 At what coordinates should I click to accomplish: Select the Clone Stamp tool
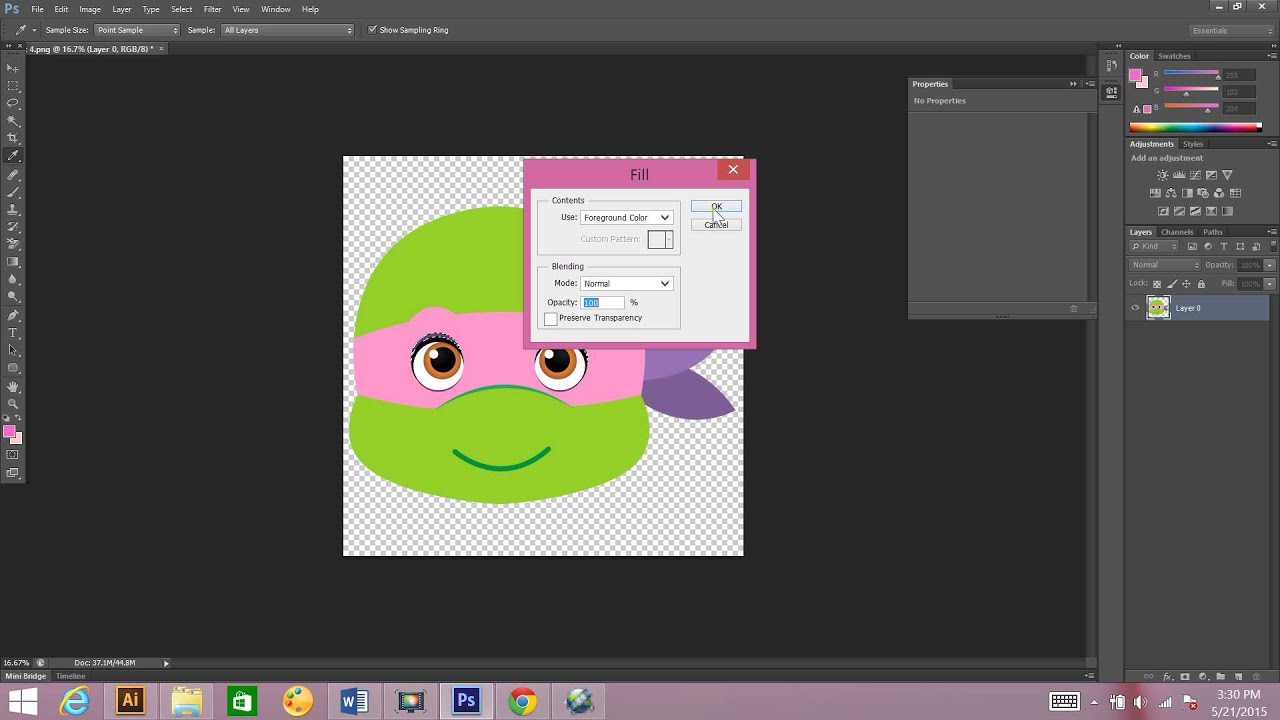tap(13, 210)
